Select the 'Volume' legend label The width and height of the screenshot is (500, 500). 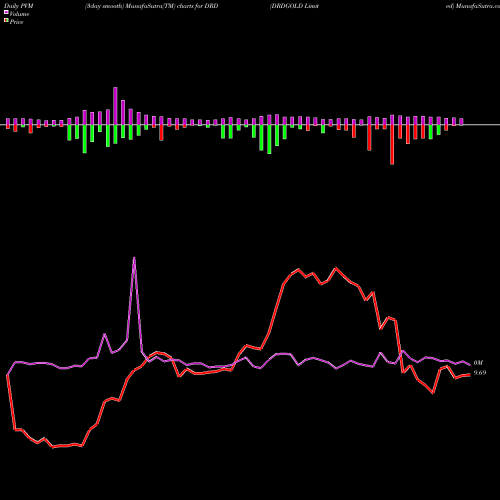[x=19, y=14]
